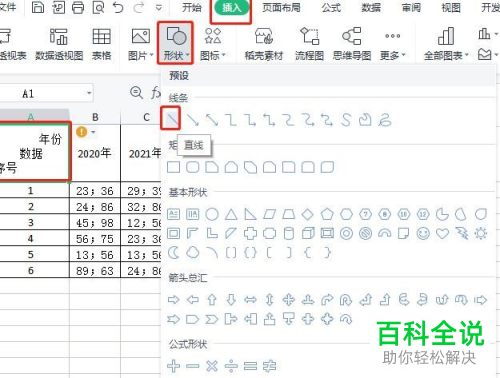Select the smiley face shape
500x378 pixels.
click(423, 234)
